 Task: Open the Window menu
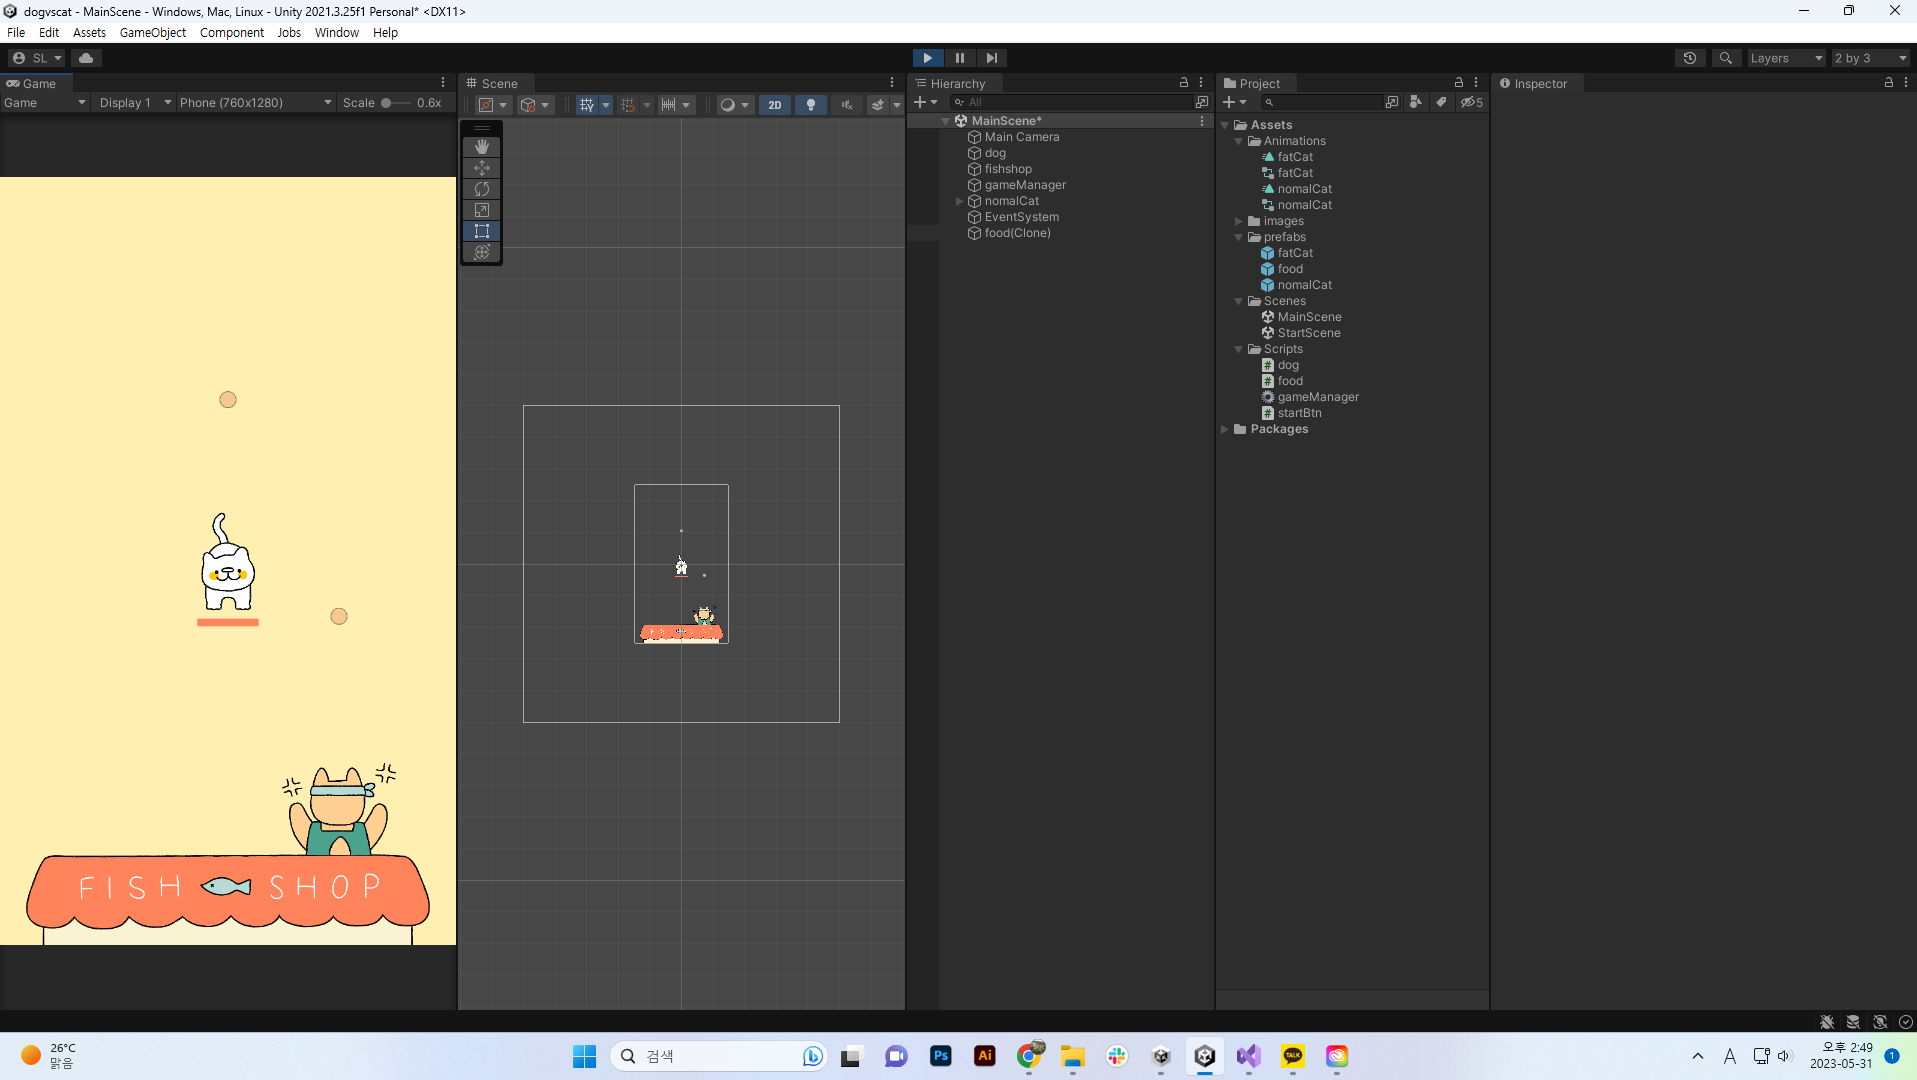click(x=337, y=33)
